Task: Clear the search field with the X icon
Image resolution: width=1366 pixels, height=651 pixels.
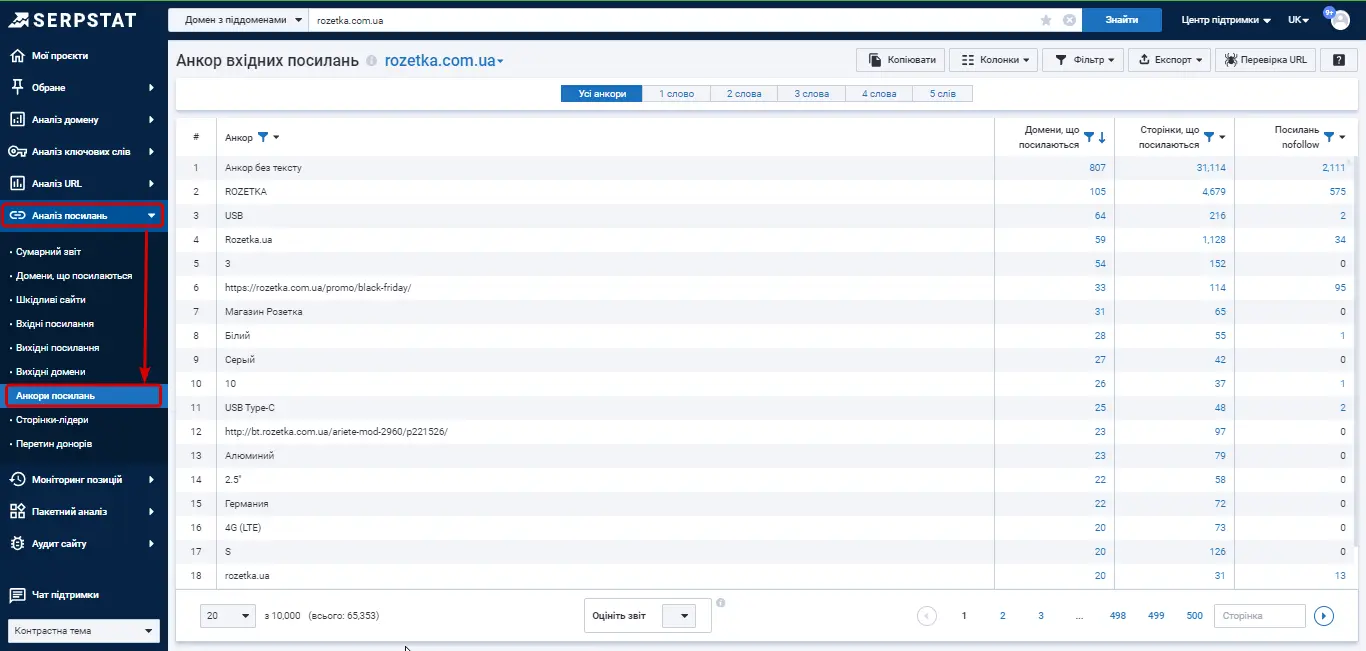Action: tap(1069, 20)
